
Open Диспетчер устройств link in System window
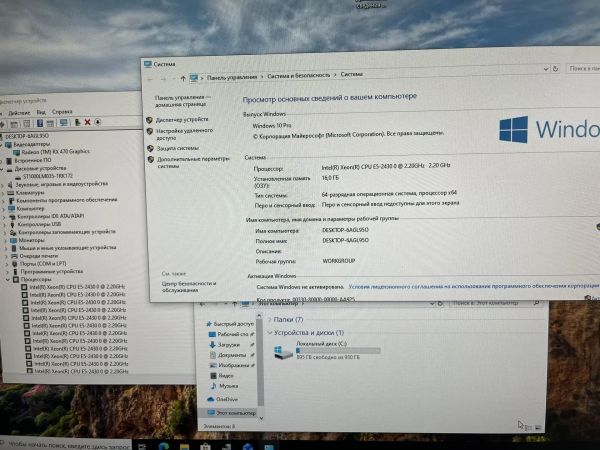(x=182, y=119)
